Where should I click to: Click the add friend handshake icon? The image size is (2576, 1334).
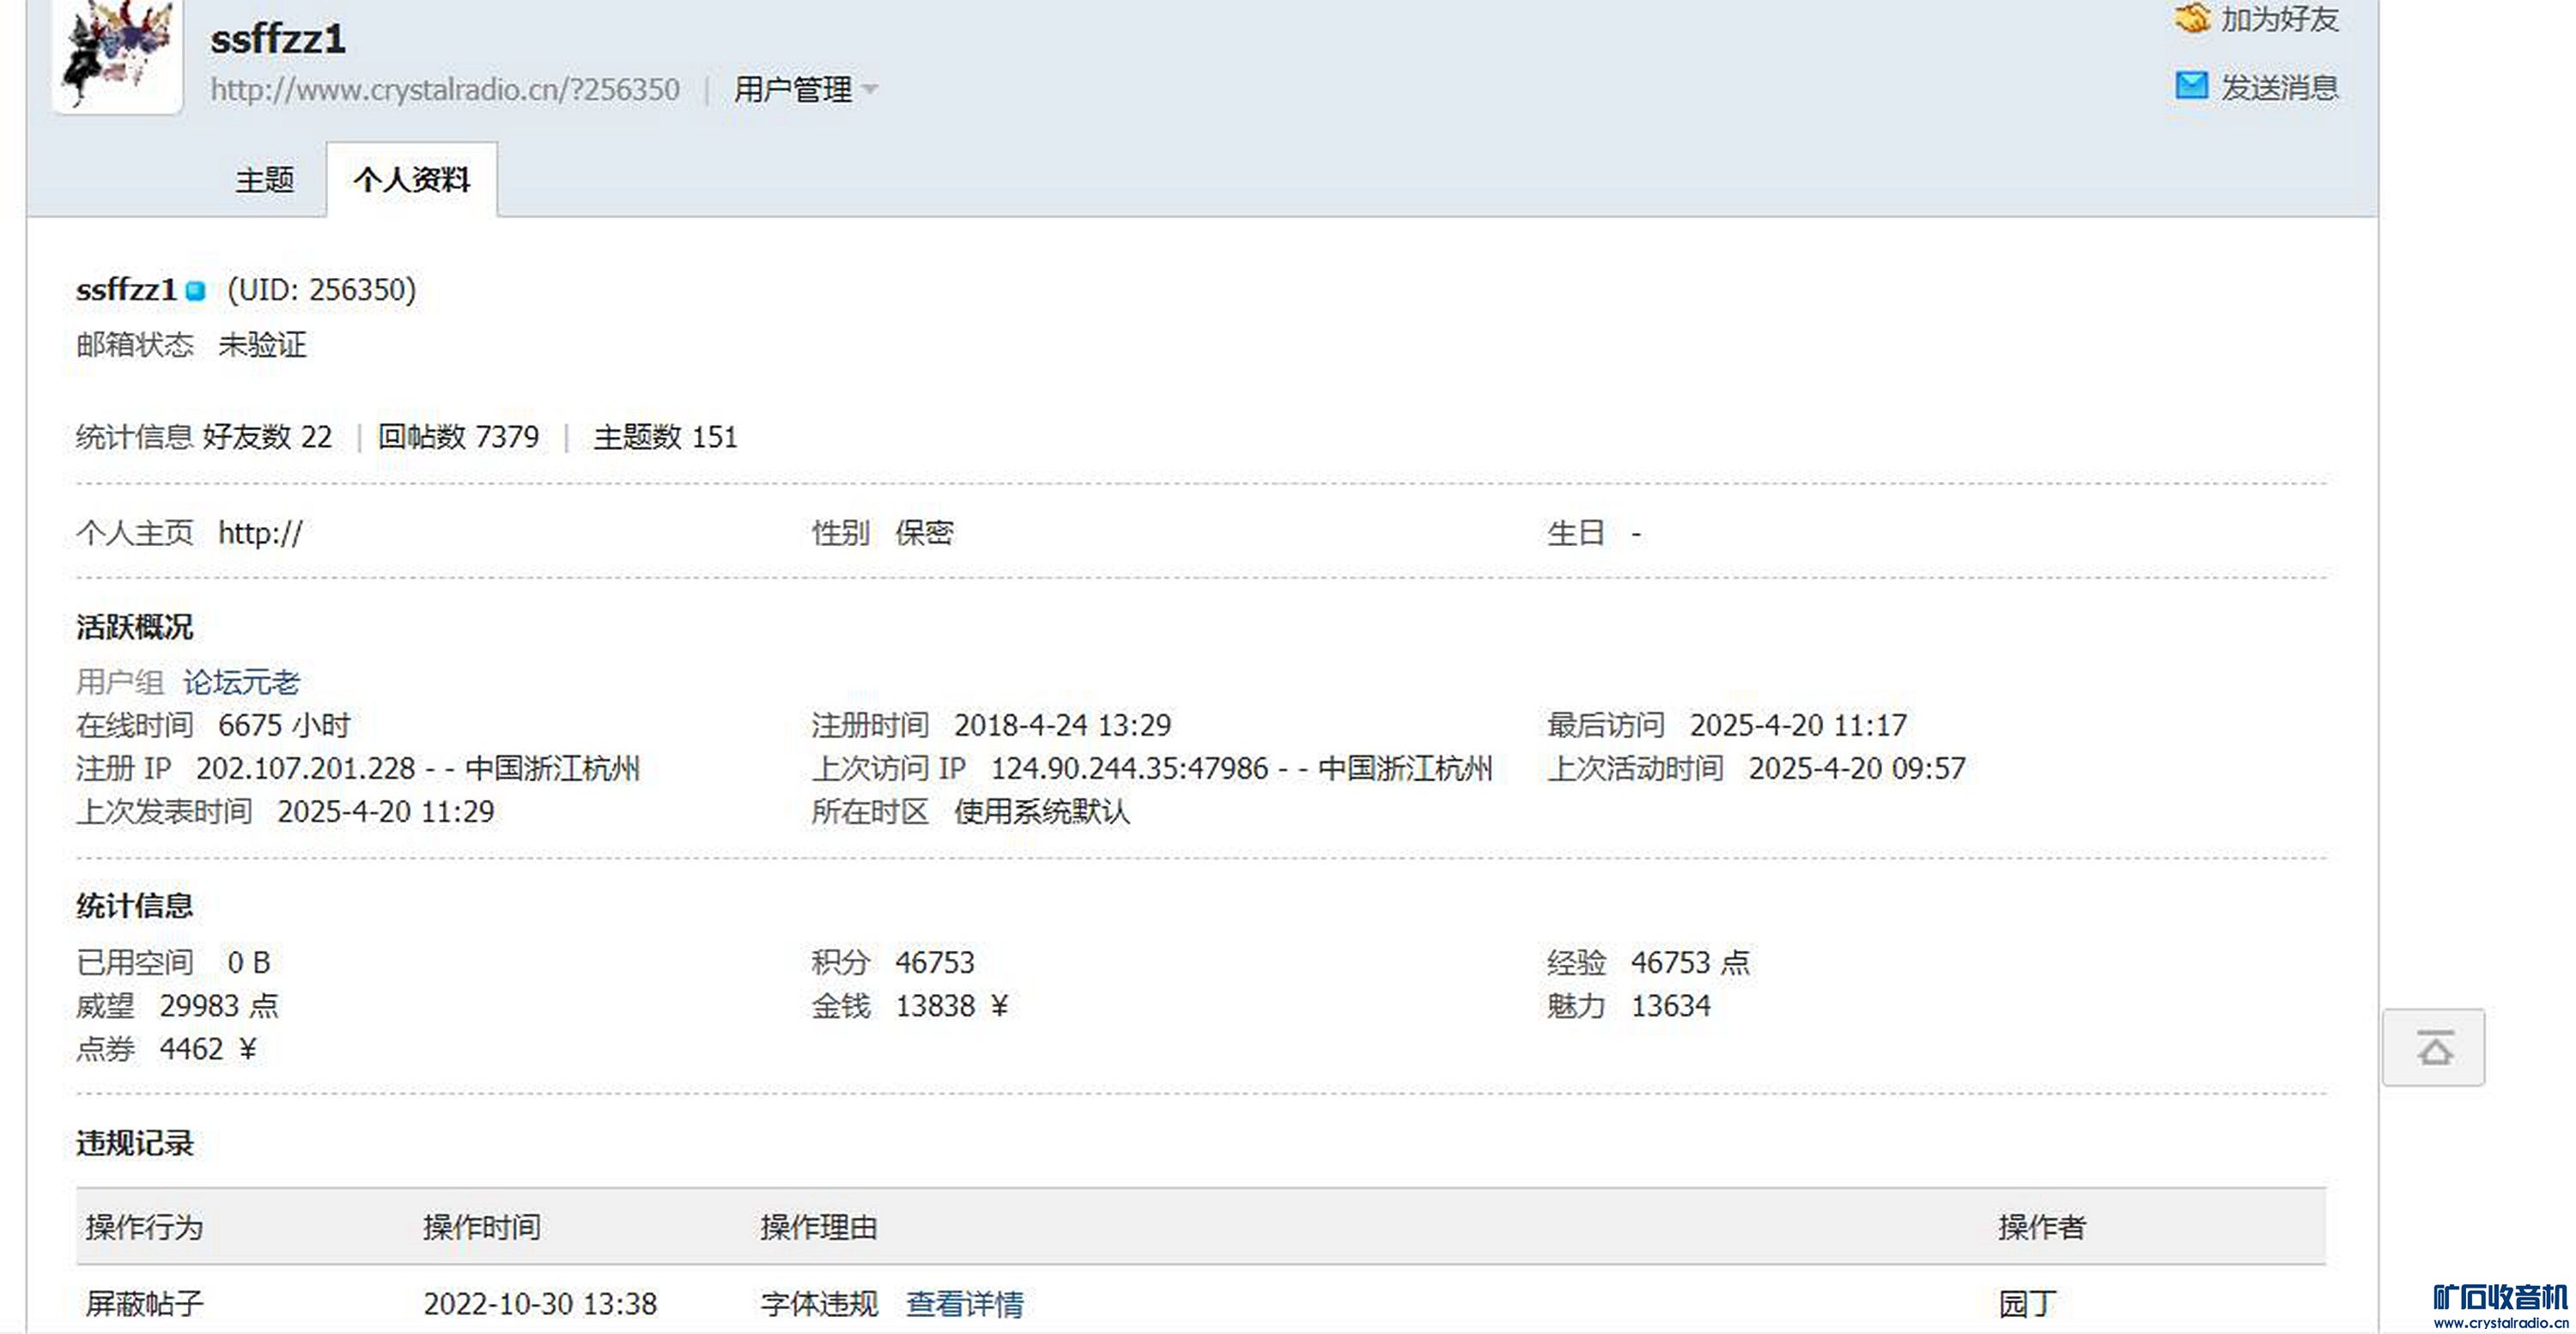[x=2192, y=18]
